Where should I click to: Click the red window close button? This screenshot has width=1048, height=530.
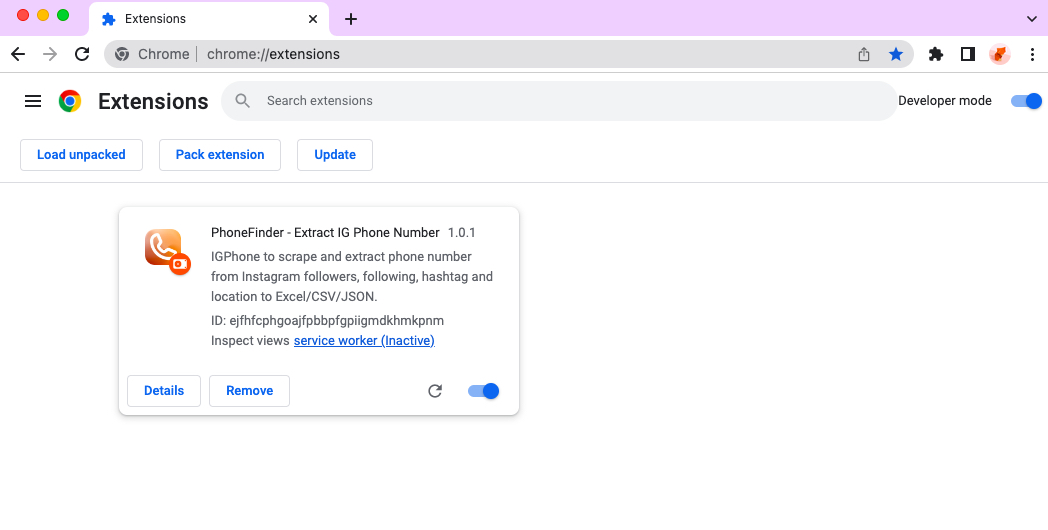(x=23, y=15)
